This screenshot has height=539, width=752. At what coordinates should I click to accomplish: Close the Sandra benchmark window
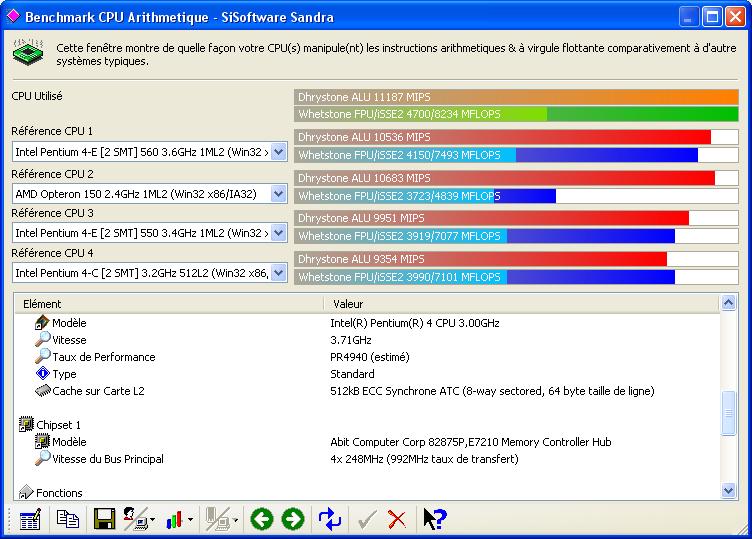tap(735, 17)
